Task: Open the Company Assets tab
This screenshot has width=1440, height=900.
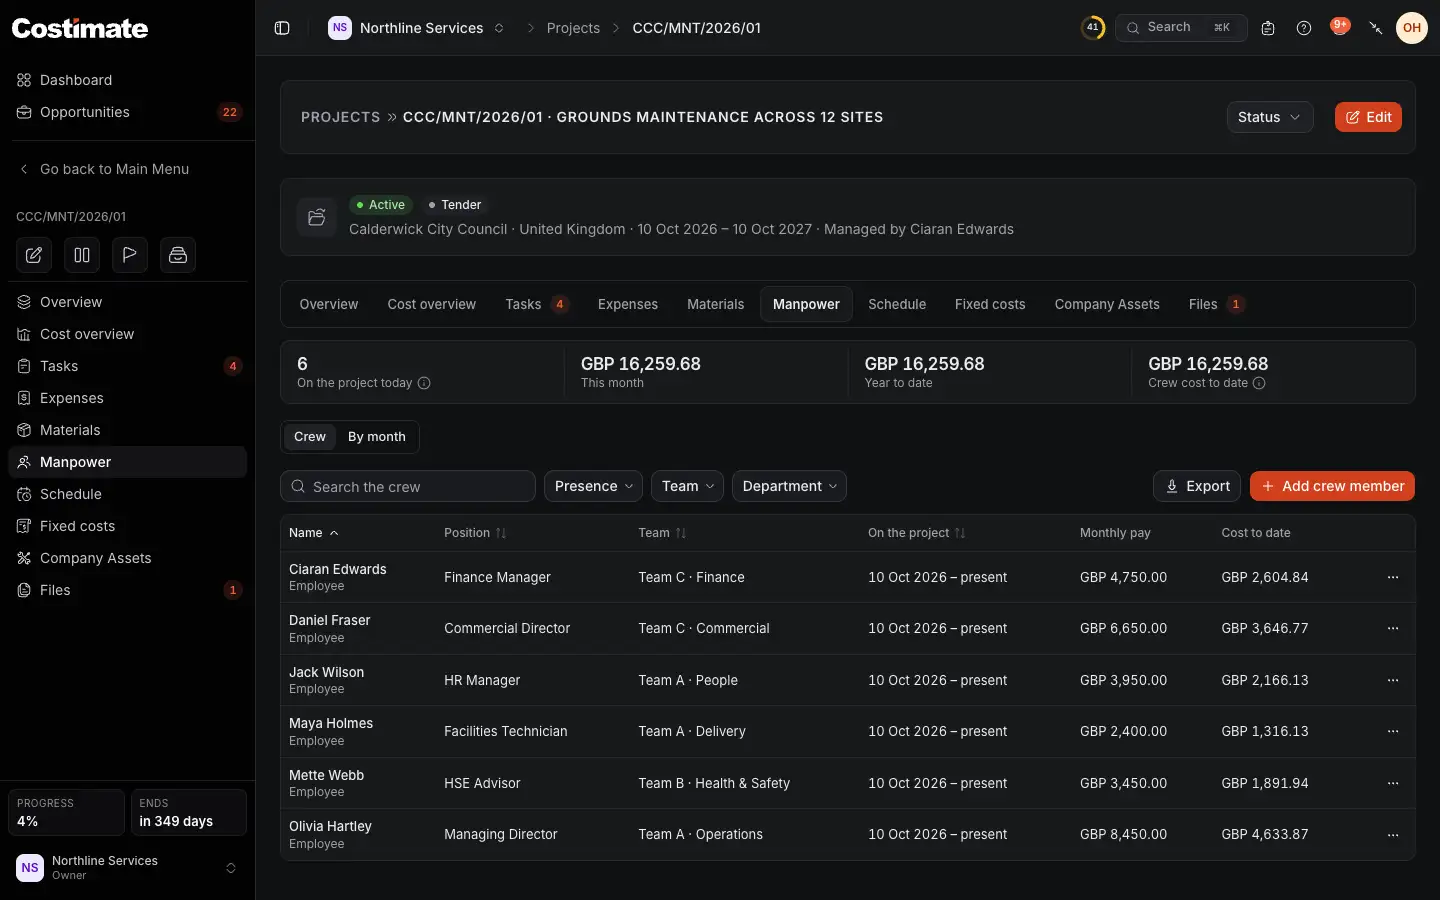Action: (x=1107, y=304)
